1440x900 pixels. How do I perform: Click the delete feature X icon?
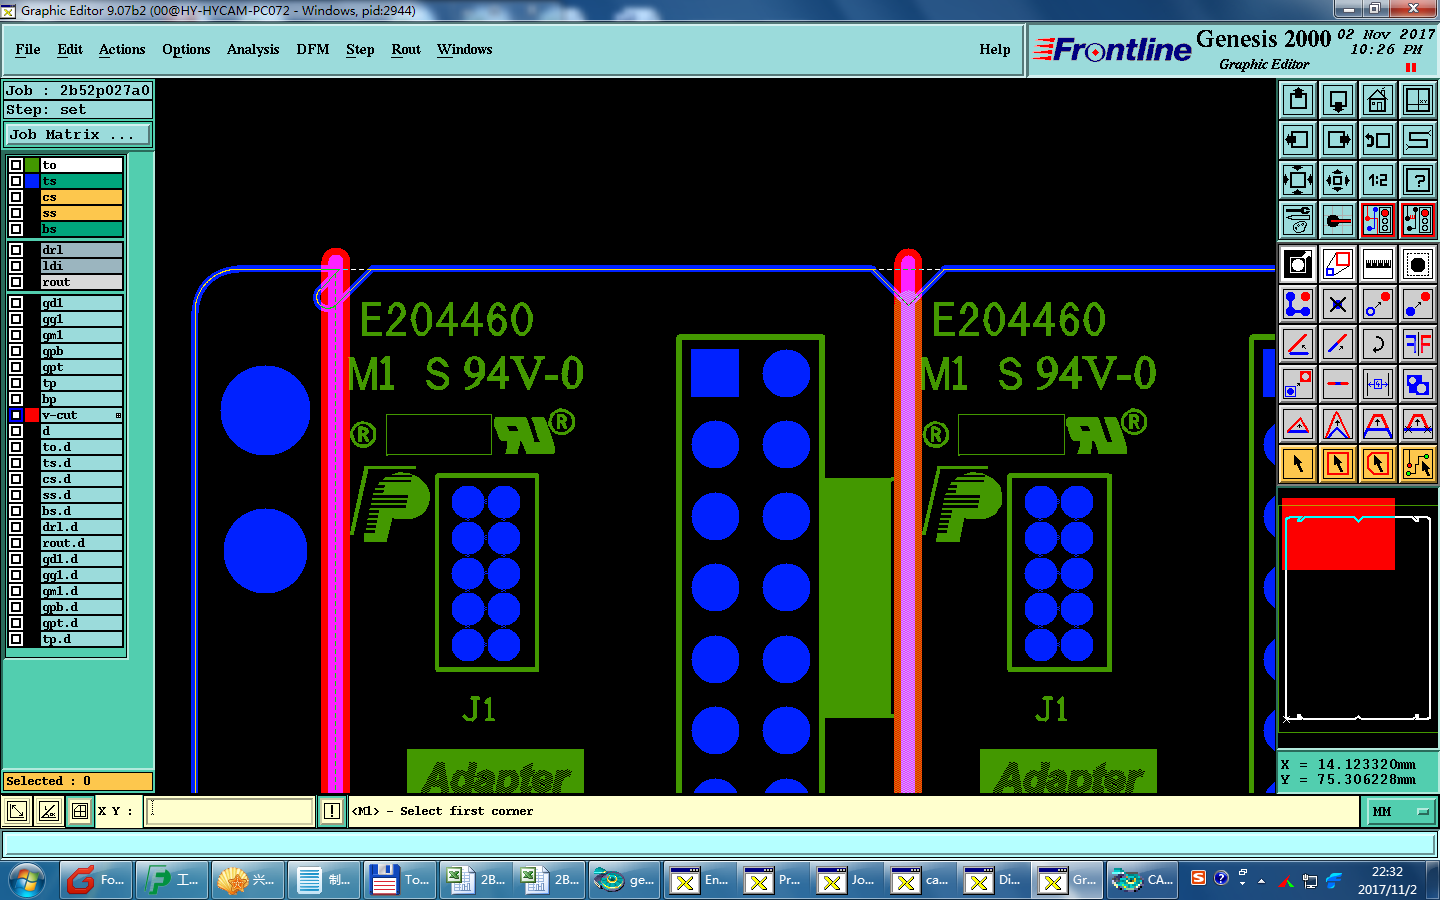coord(1338,304)
